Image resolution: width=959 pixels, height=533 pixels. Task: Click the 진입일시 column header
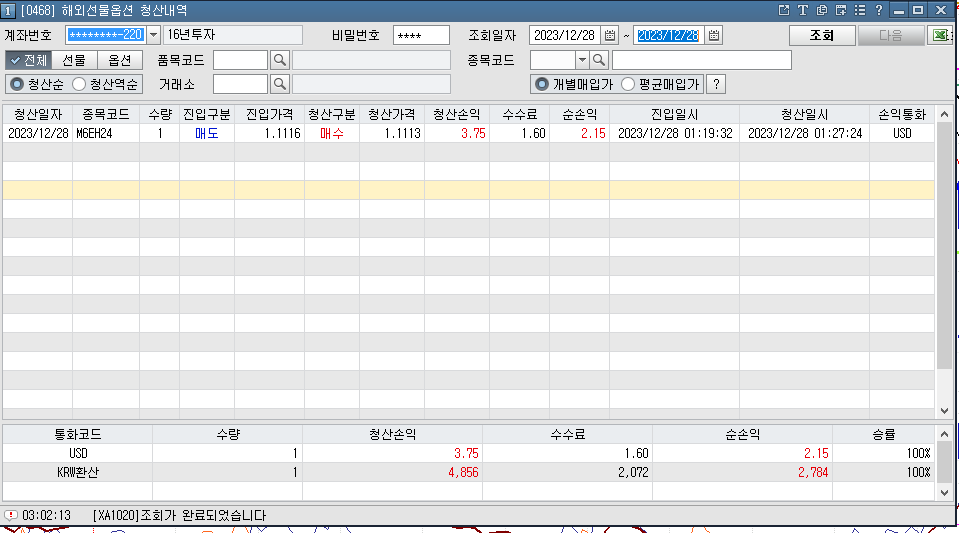675,114
